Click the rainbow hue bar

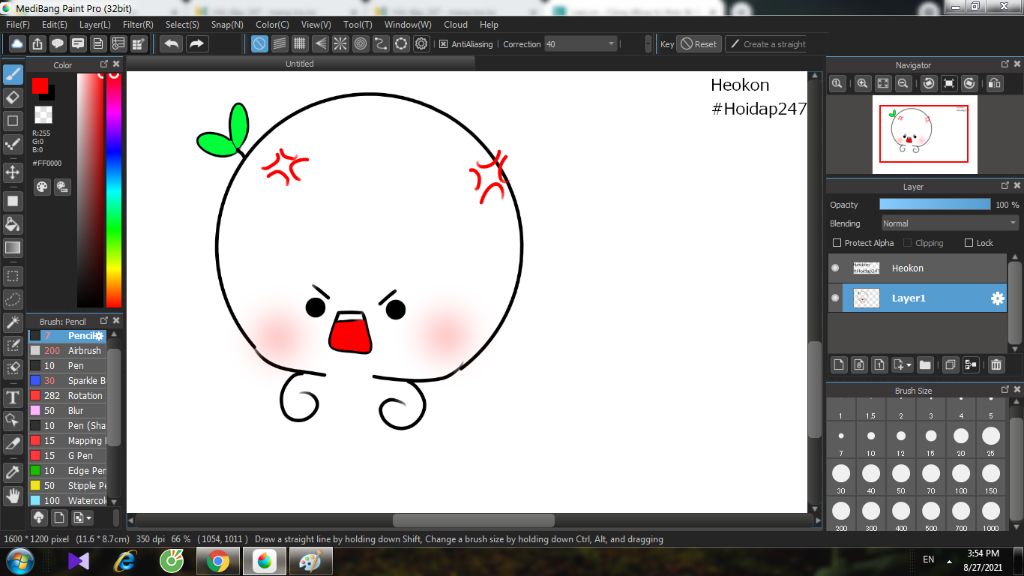coord(114,189)
